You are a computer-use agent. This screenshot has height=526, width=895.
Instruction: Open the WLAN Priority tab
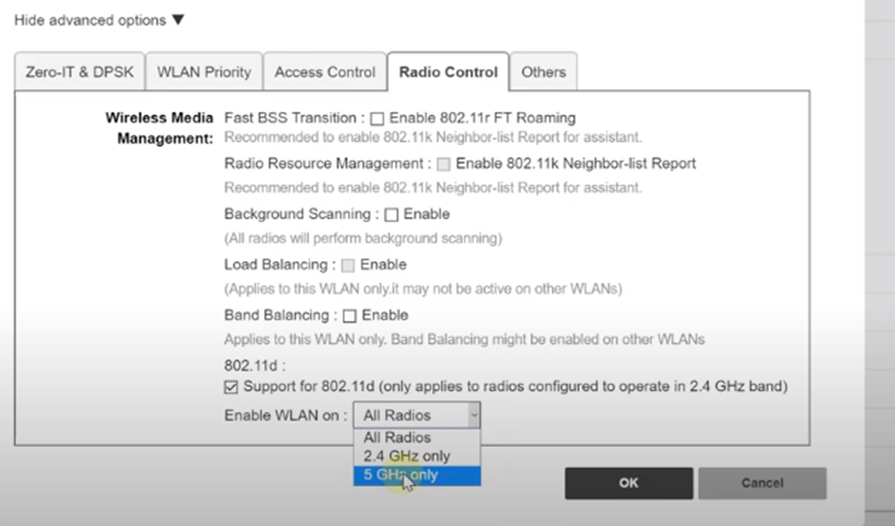(x=204, y=72)
